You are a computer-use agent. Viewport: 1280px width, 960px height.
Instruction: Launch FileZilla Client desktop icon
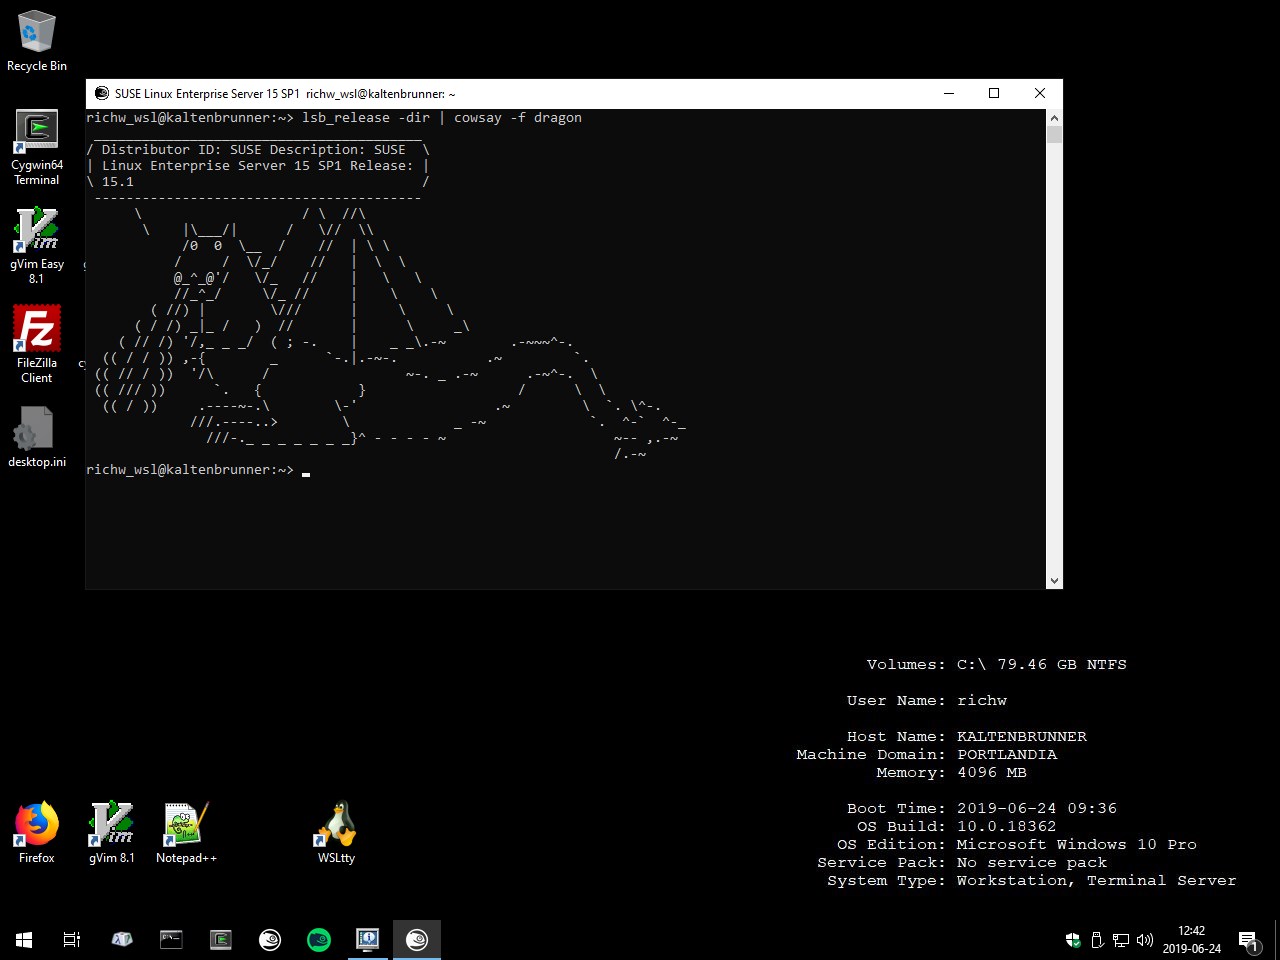tap(37, 344)
